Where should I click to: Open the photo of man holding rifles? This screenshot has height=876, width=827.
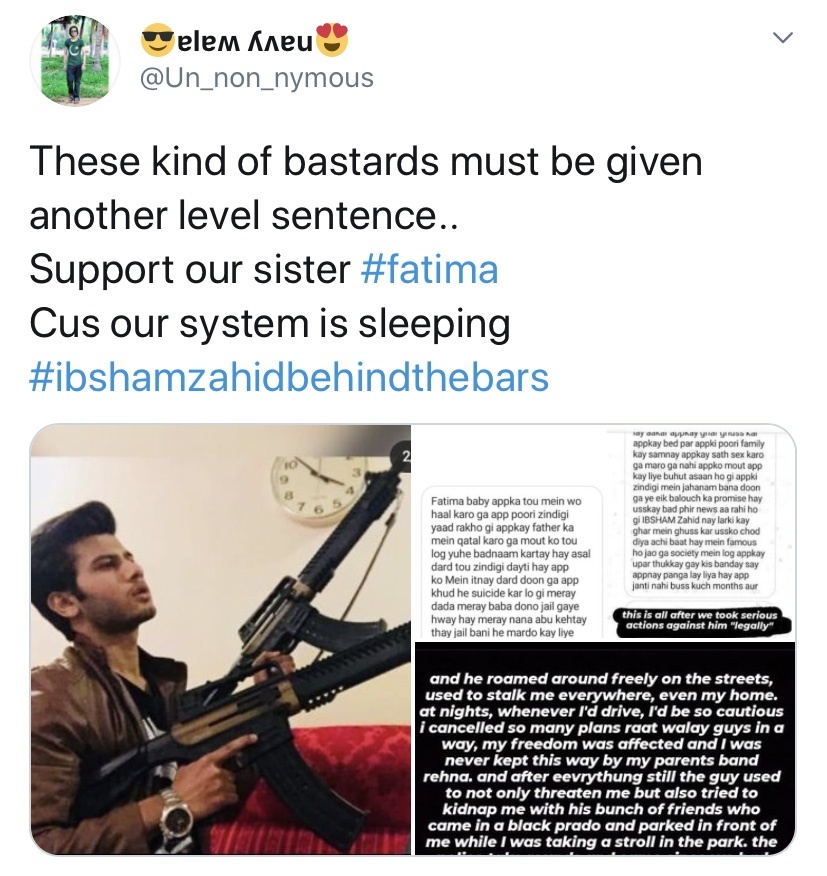(x=221, y=639)
